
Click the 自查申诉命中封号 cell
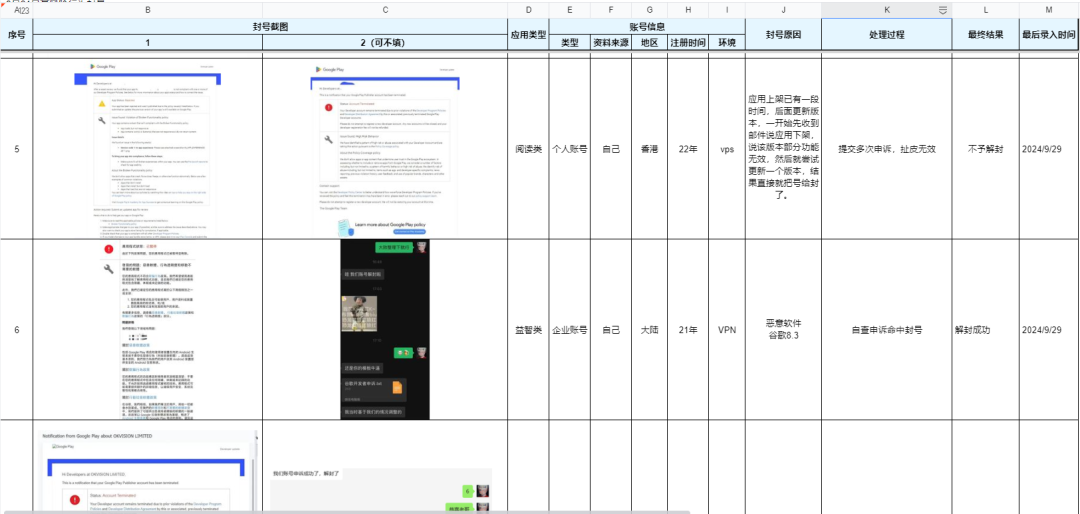tap(886, 329)
